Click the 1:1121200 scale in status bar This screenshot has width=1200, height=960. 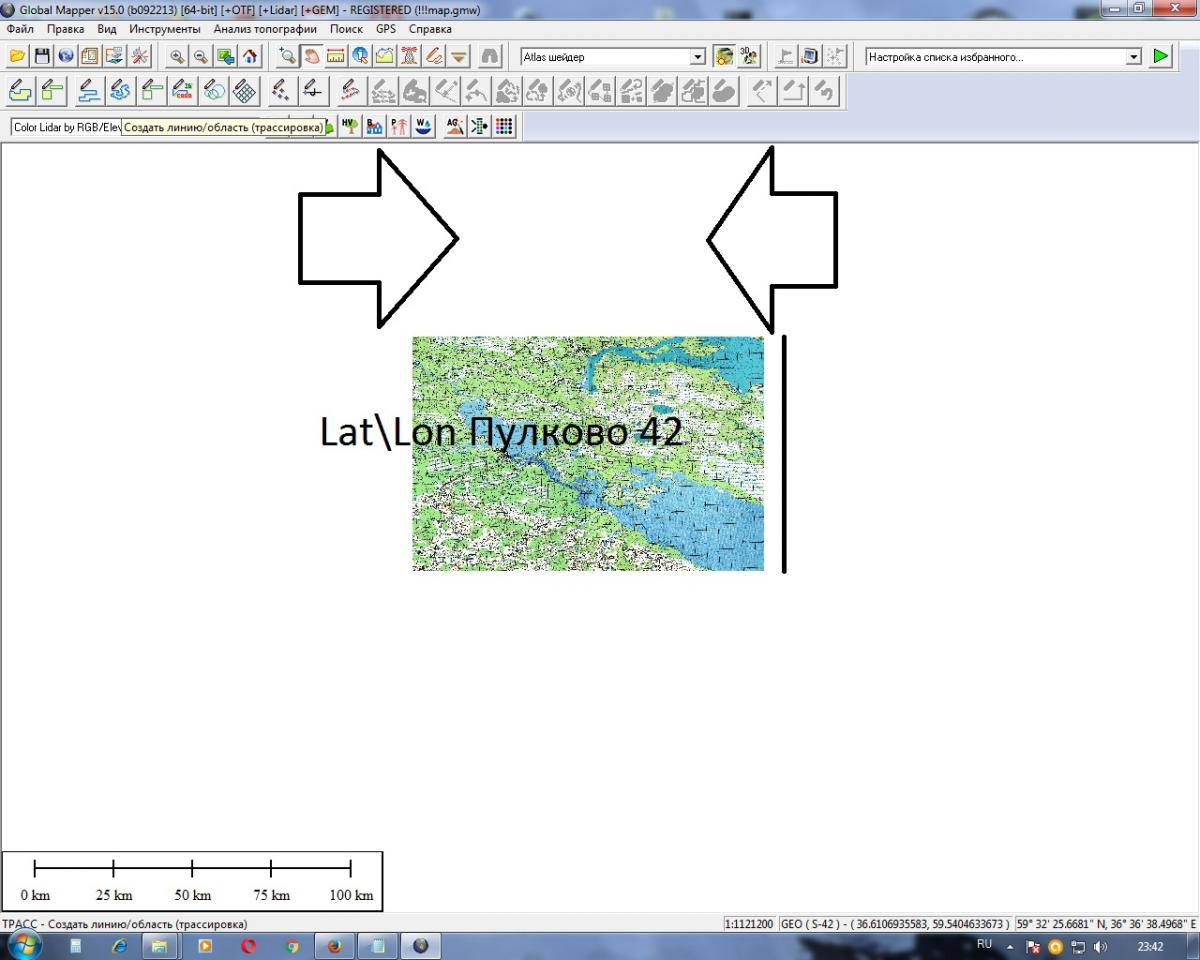point(748,924)
